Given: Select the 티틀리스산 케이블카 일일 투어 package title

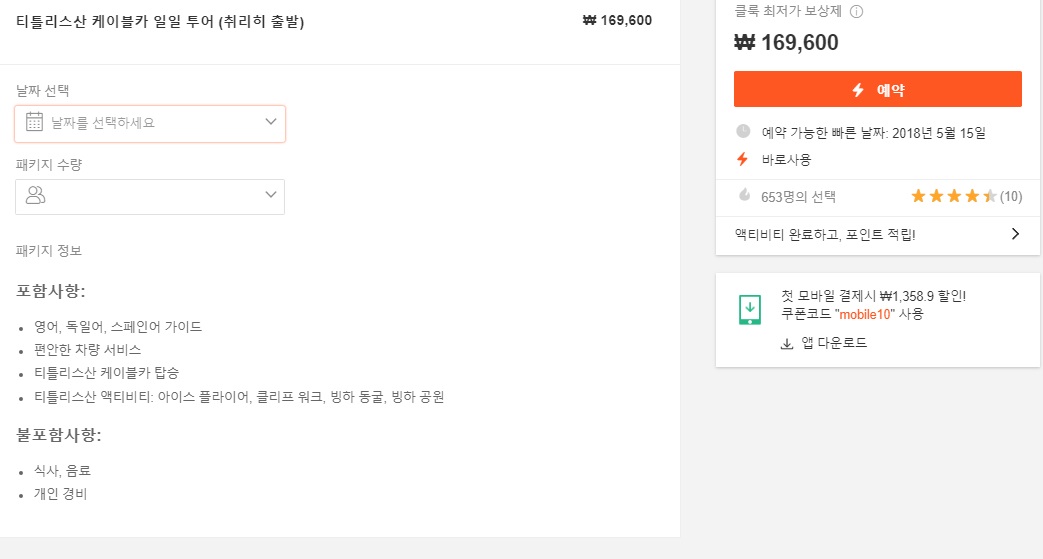Looking at the screenshot, I should (x=160, y=22).
